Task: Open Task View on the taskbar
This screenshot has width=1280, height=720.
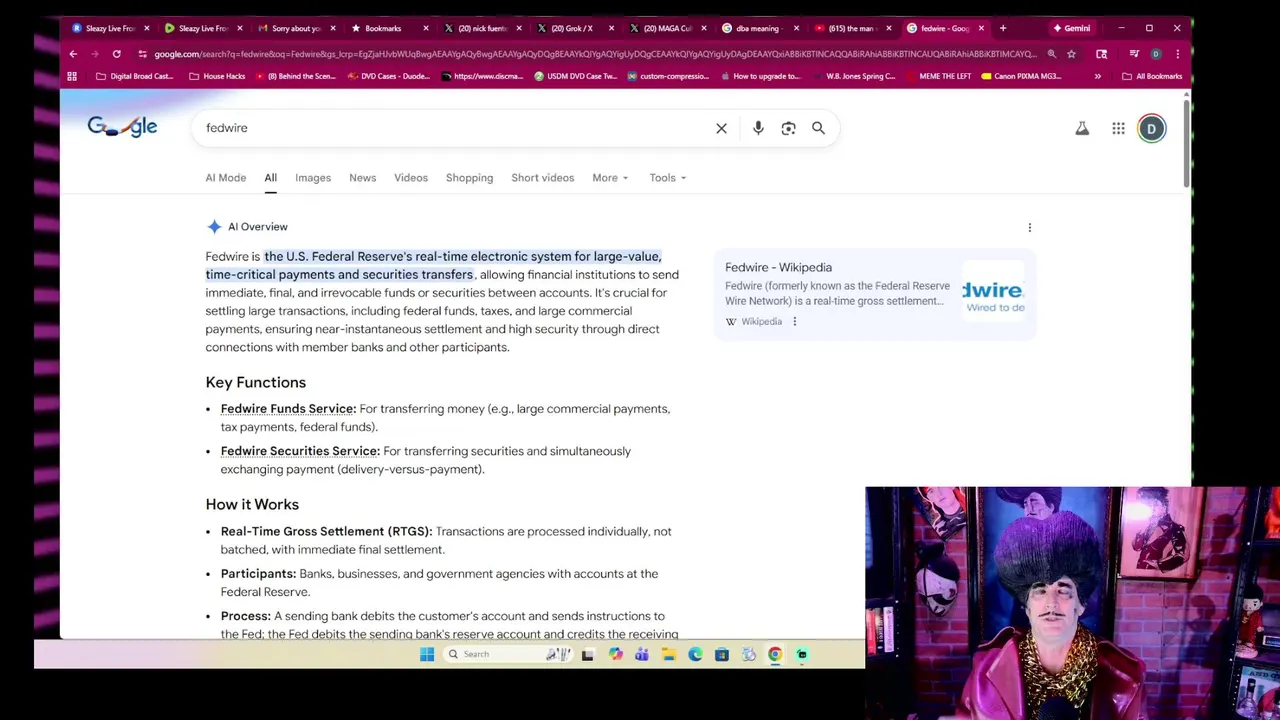Action: (x=588, y=654)
